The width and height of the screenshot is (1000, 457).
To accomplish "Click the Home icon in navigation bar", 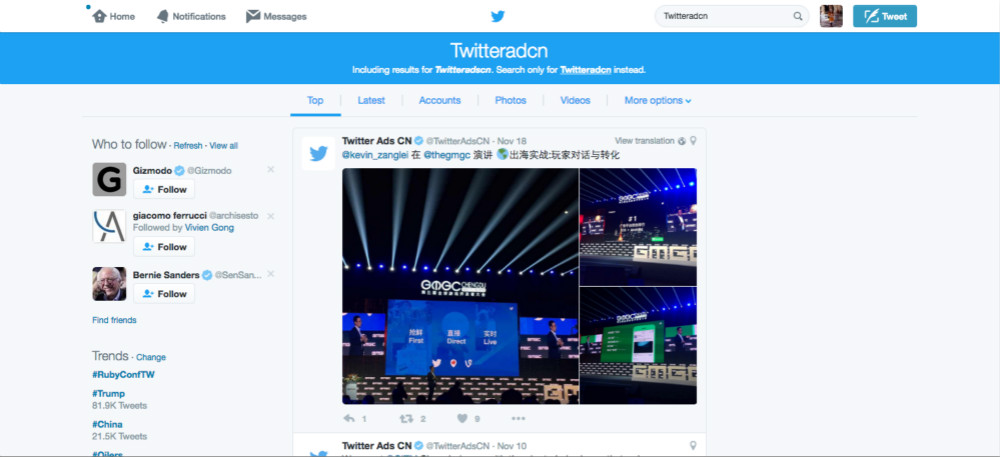I will click(99, 16).
